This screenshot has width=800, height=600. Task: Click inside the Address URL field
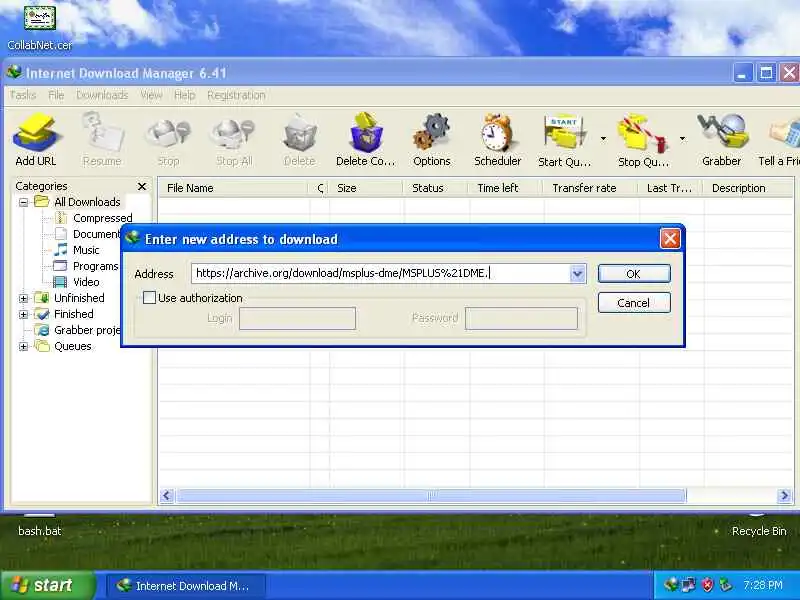click(x=381, y=273)
